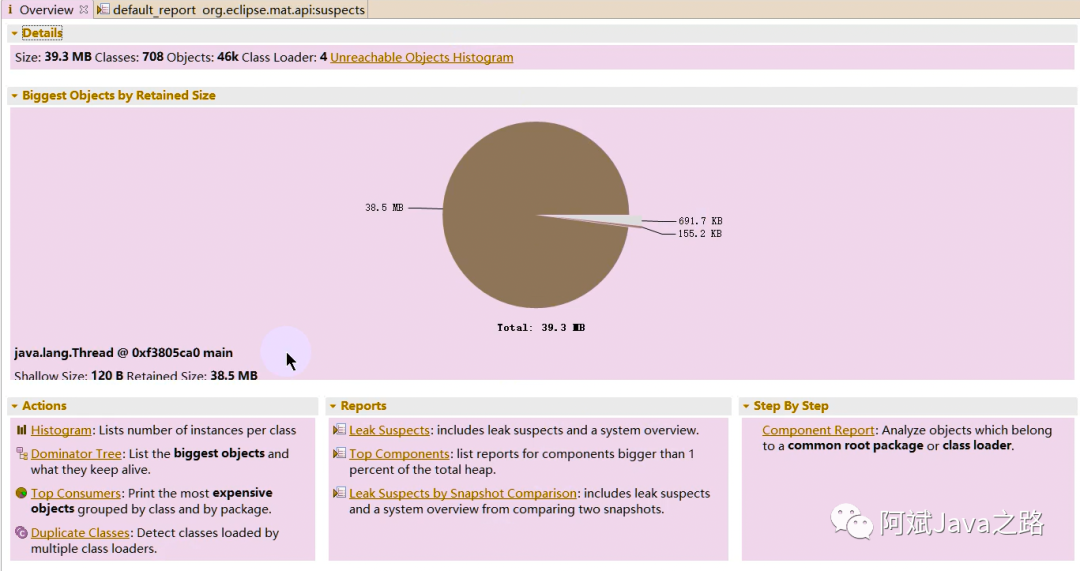Collapse the Details section
Image resolution: width=1080 pixels, height=571 pixels.
pos(14,33)
